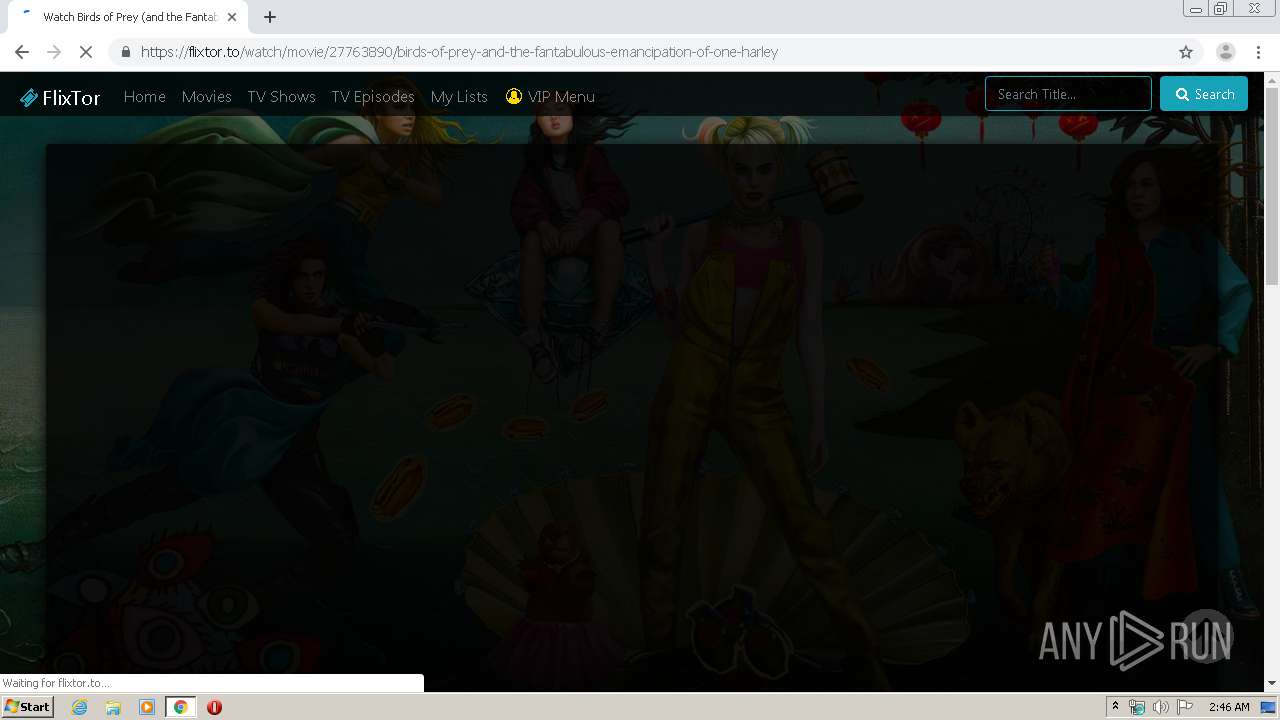Open the TV Episodes section
This screenshot has width=1280, height=720.
372,96
